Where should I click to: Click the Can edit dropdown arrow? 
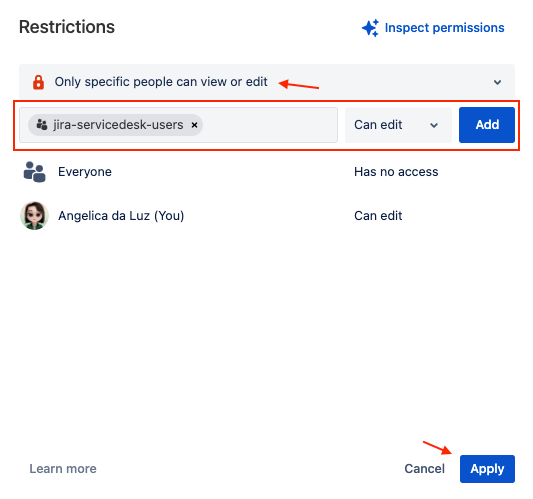[x=434, y=125]
